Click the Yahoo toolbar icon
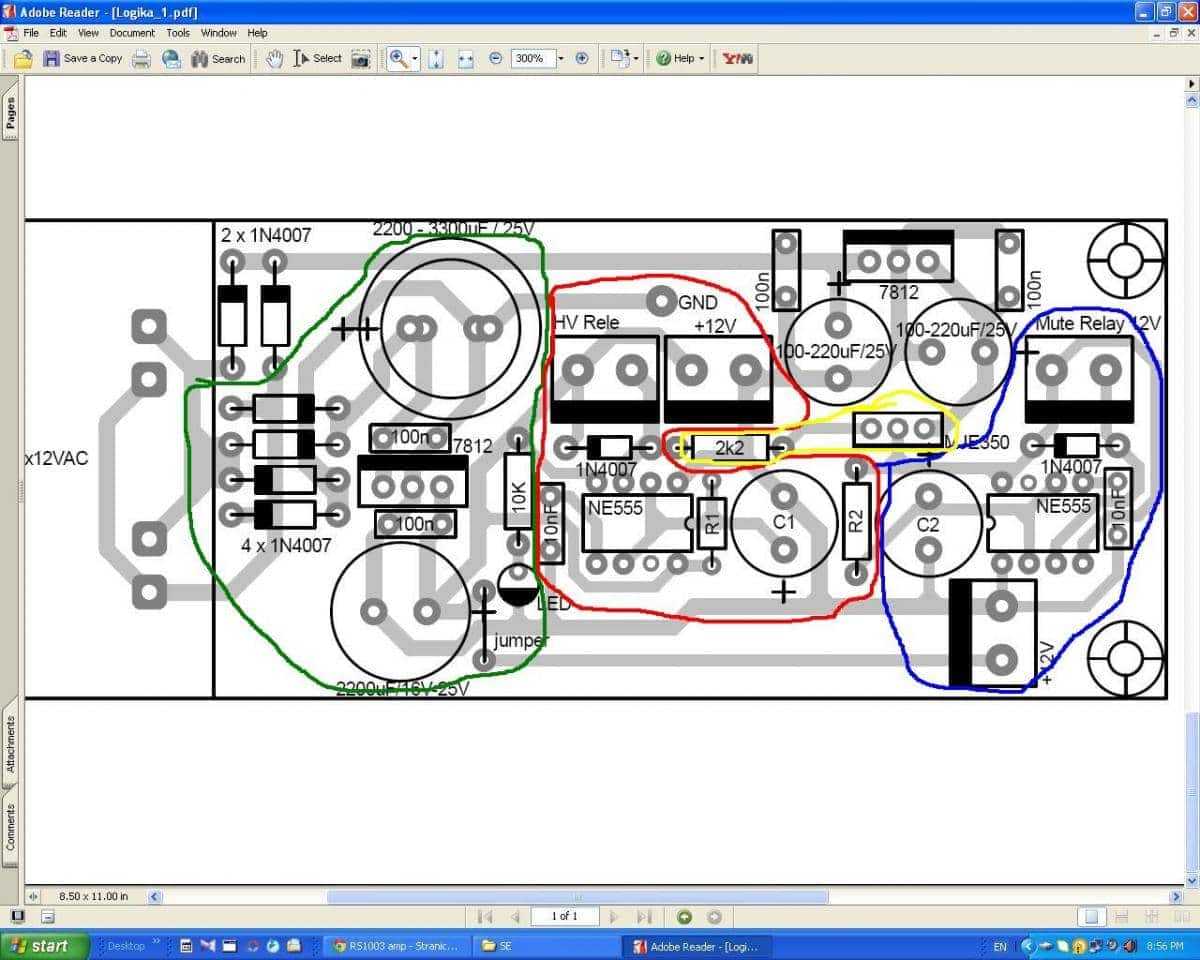Viewport: 1200px width, 960px height. (x=738, y=59)
